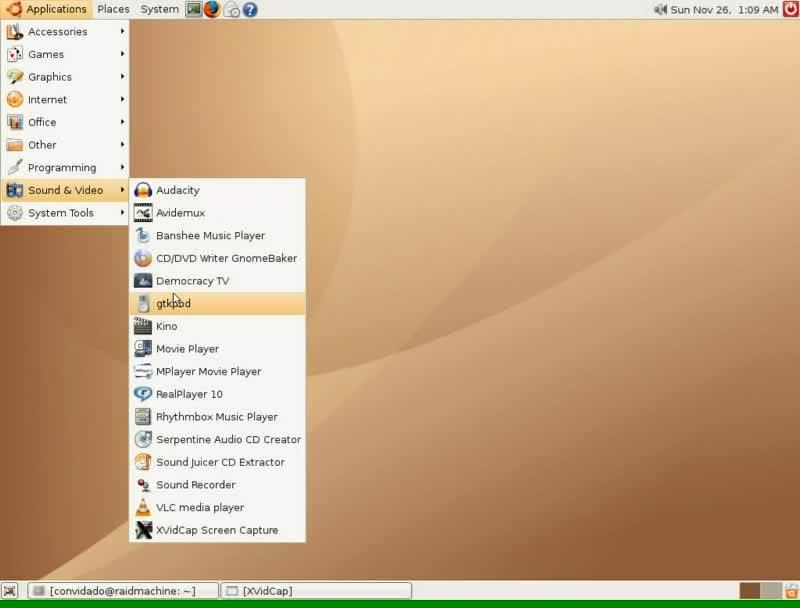Click the XVidCap Screen Capture label
The image size is (800, 608).
[x=217, y=530]
